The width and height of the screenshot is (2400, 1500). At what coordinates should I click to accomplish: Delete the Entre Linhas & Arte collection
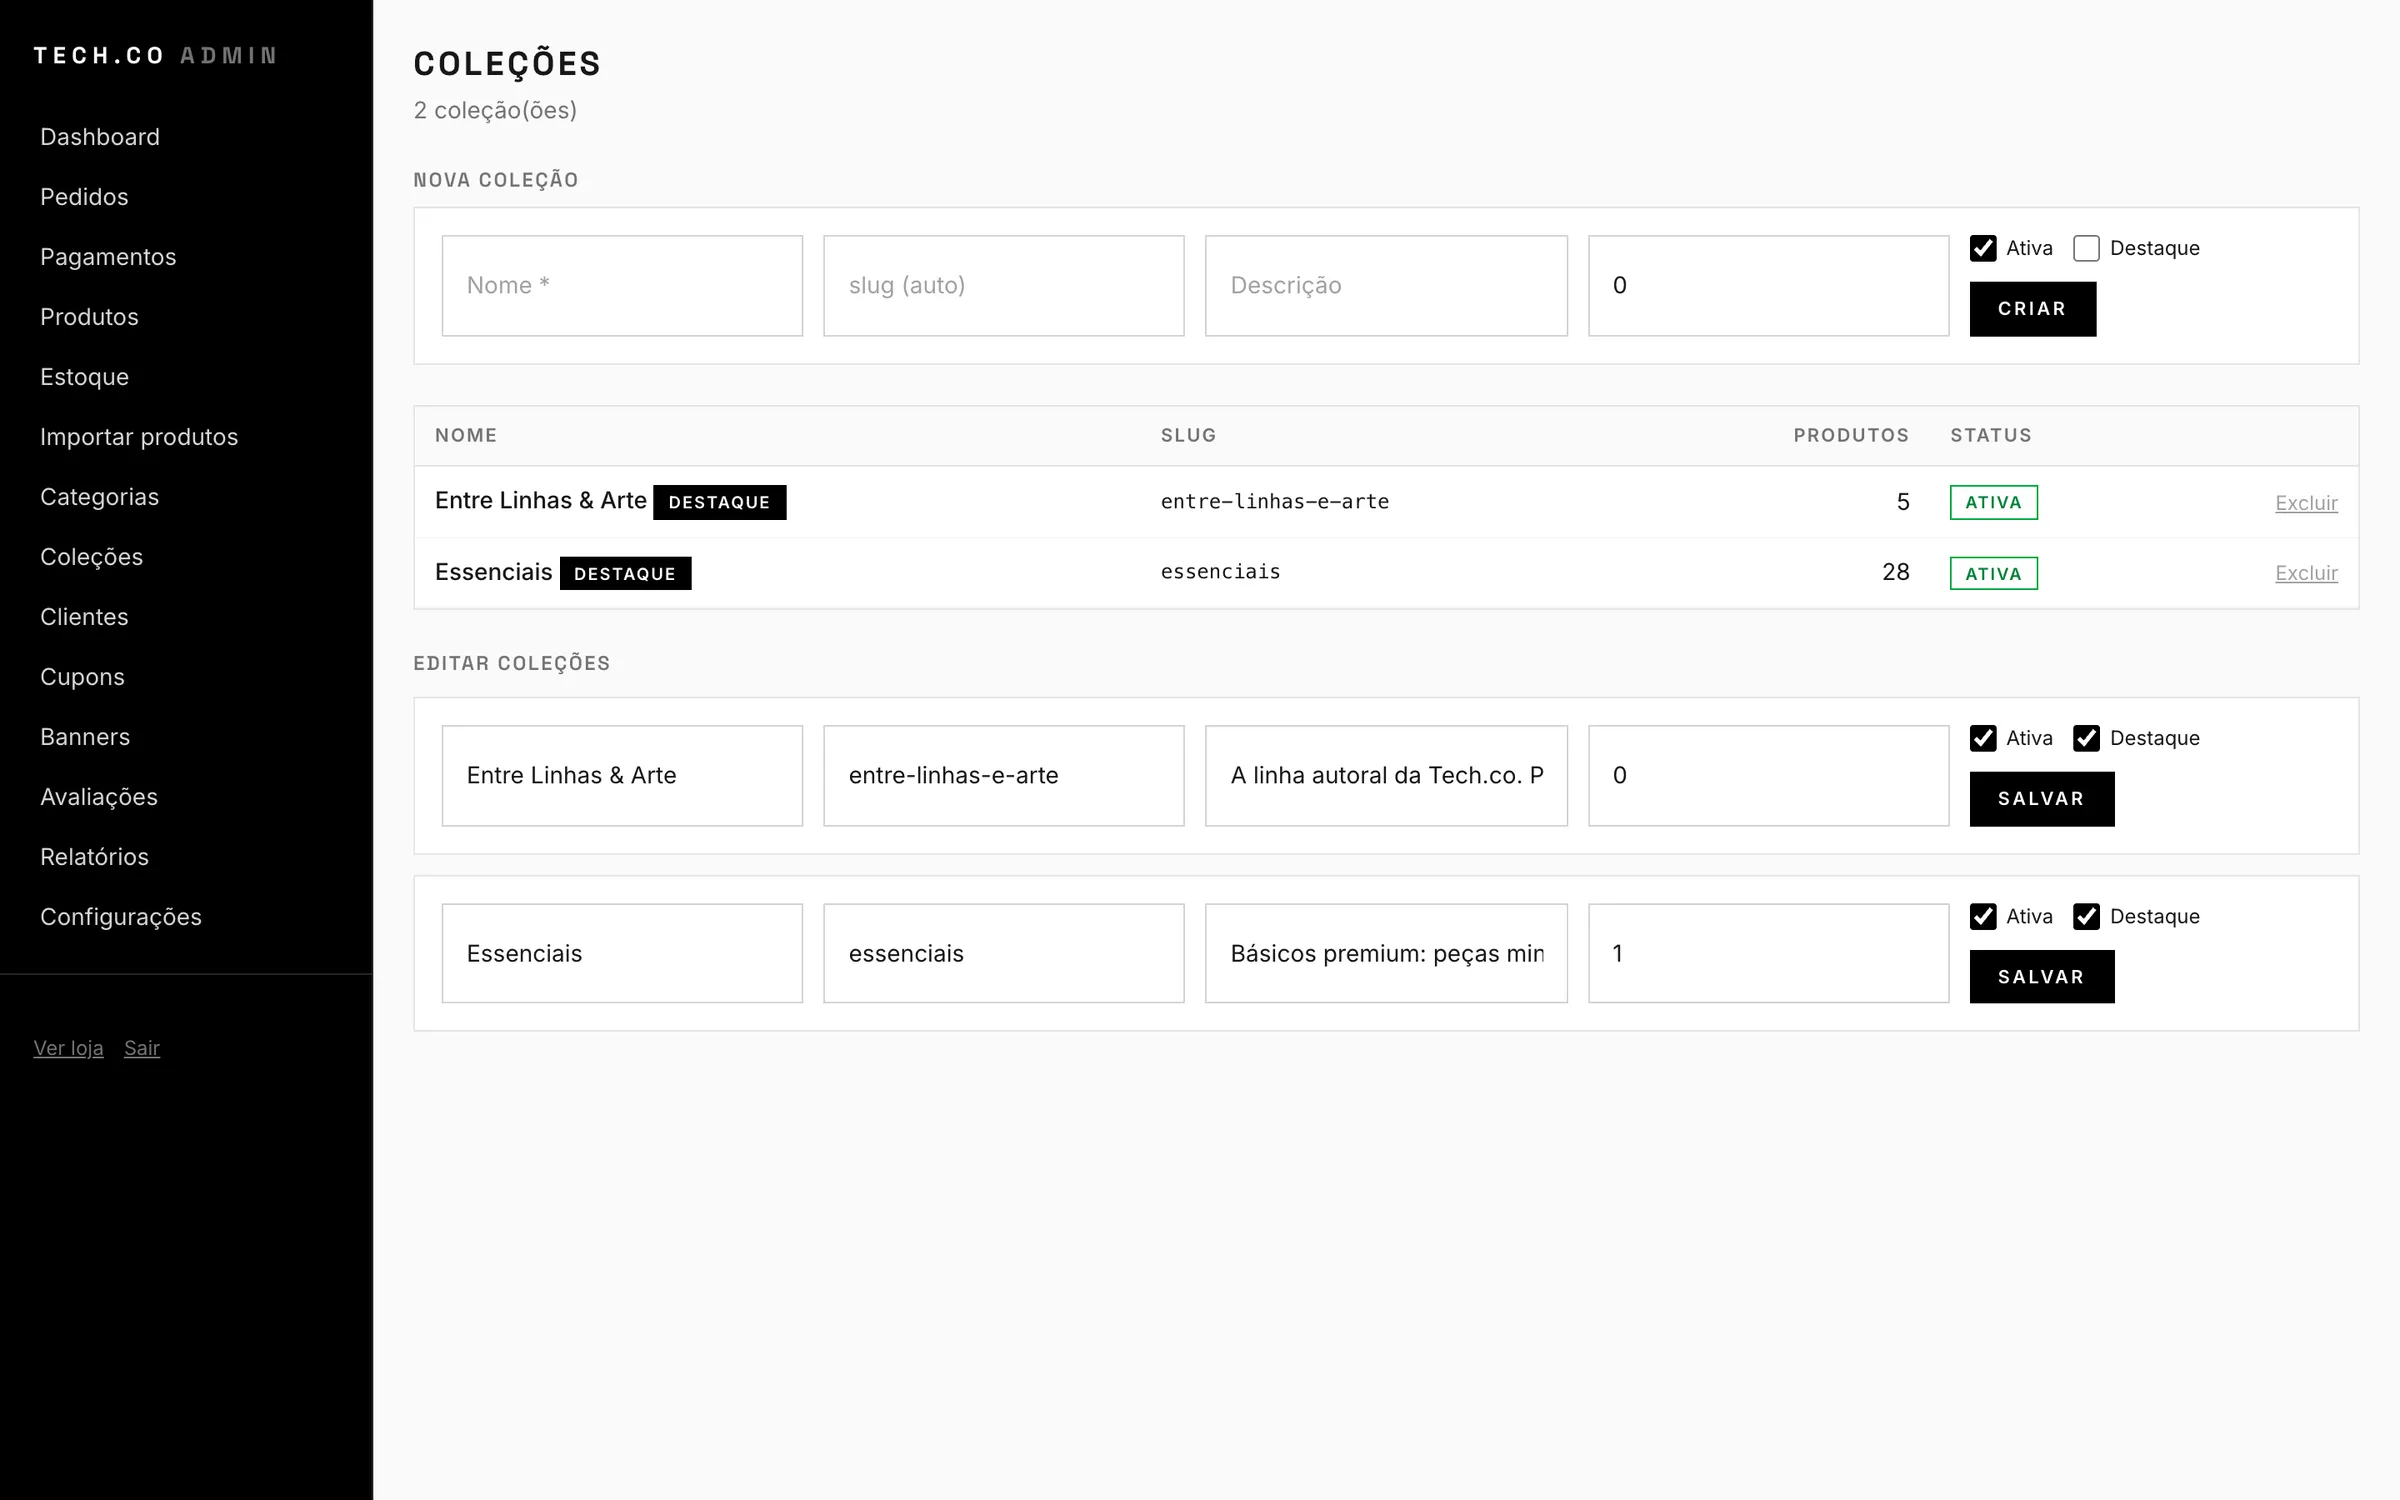pyautogui.click(x=2306, y=503)
